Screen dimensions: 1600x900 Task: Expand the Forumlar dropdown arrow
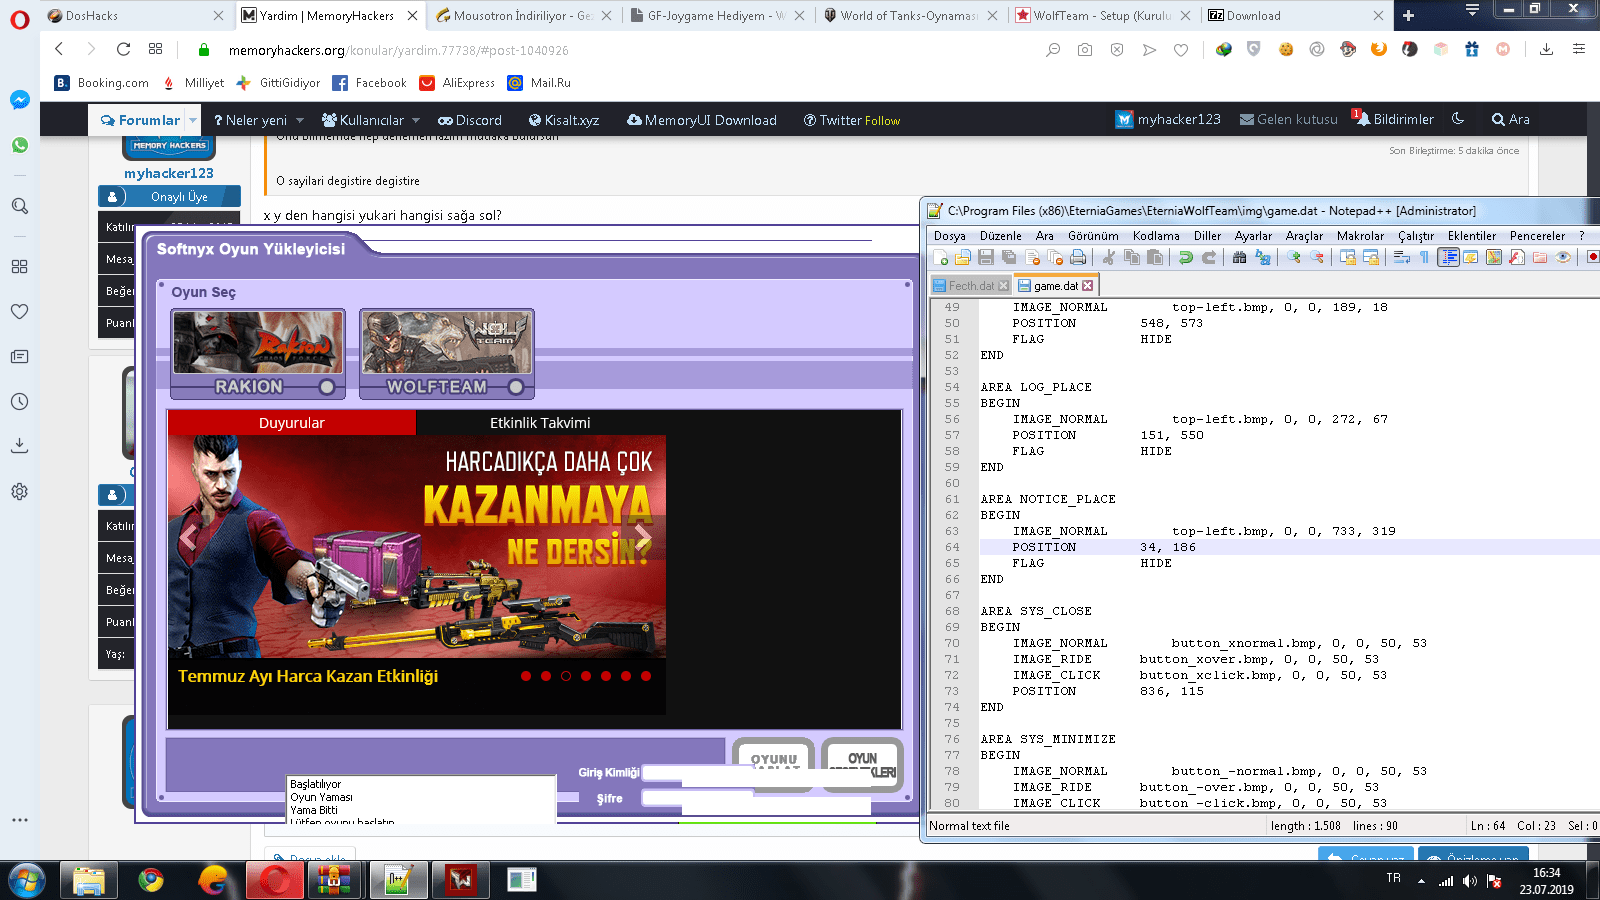coord(193,120)
